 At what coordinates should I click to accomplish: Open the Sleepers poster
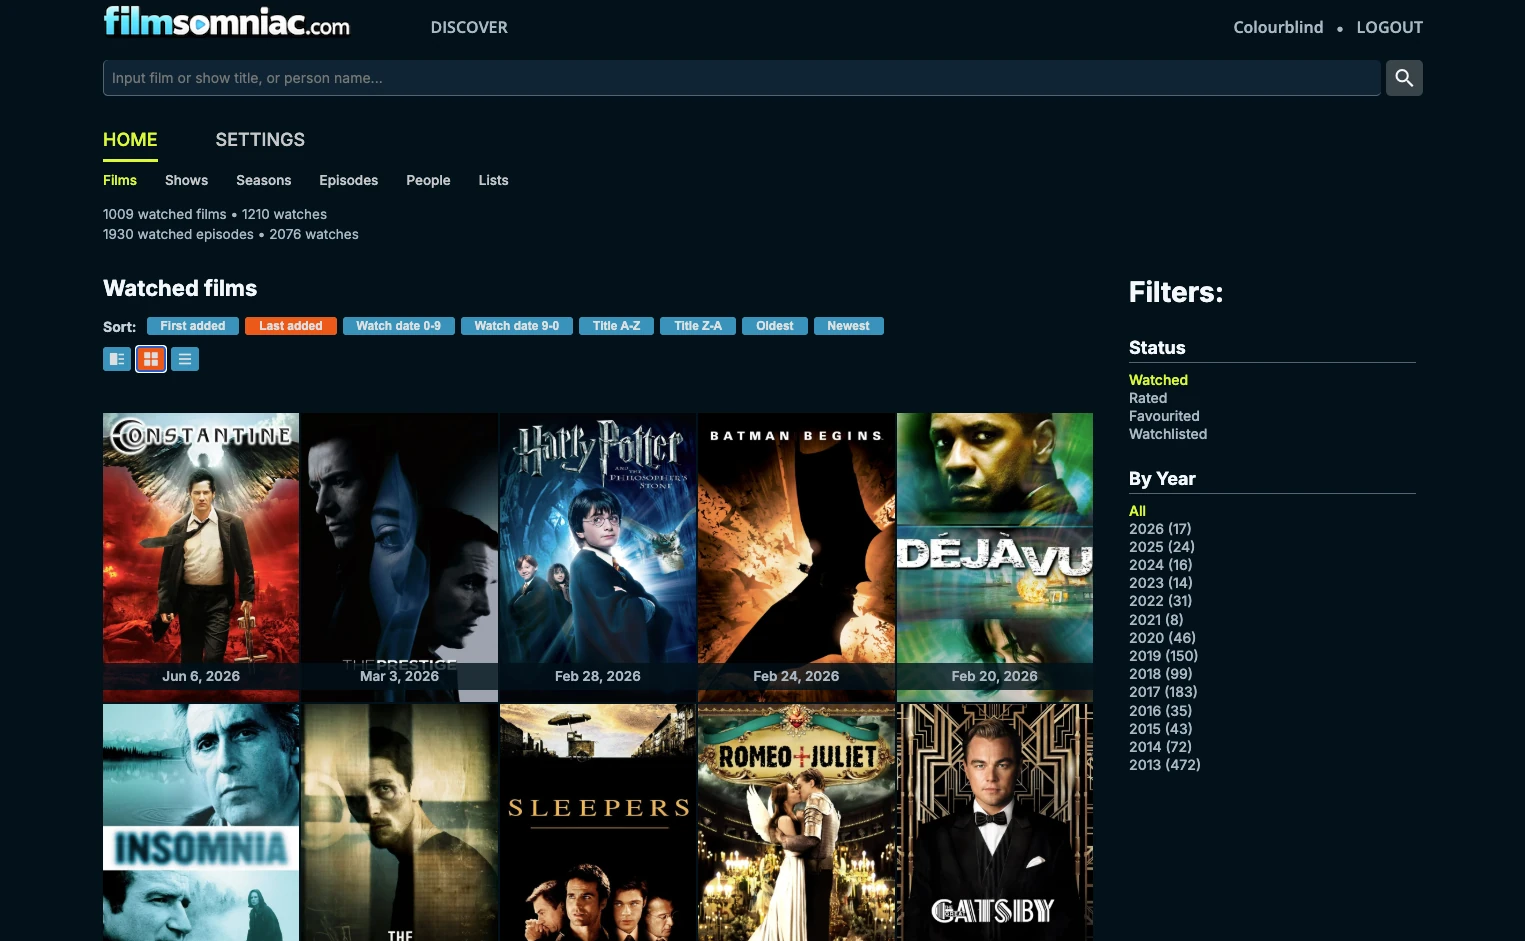598,822
